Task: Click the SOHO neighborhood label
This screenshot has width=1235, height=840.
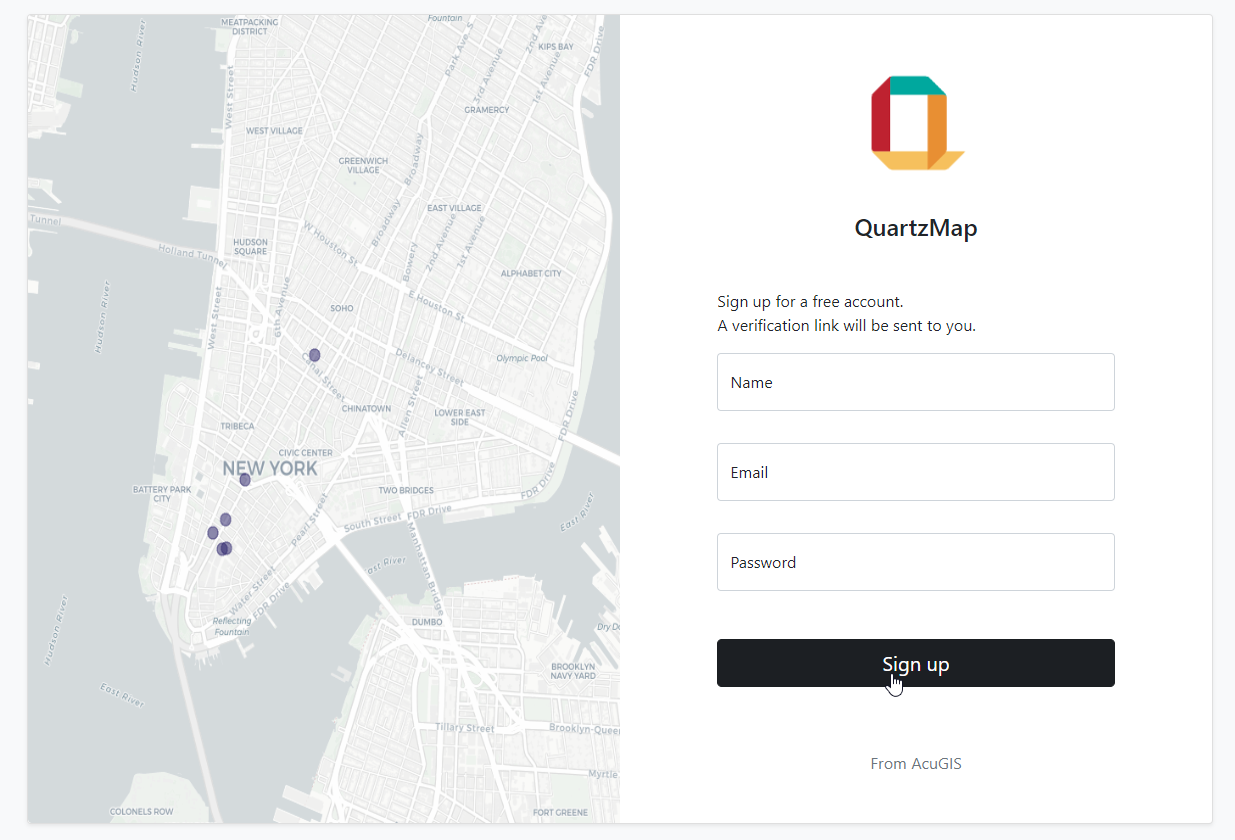Action: pos(342,308)
